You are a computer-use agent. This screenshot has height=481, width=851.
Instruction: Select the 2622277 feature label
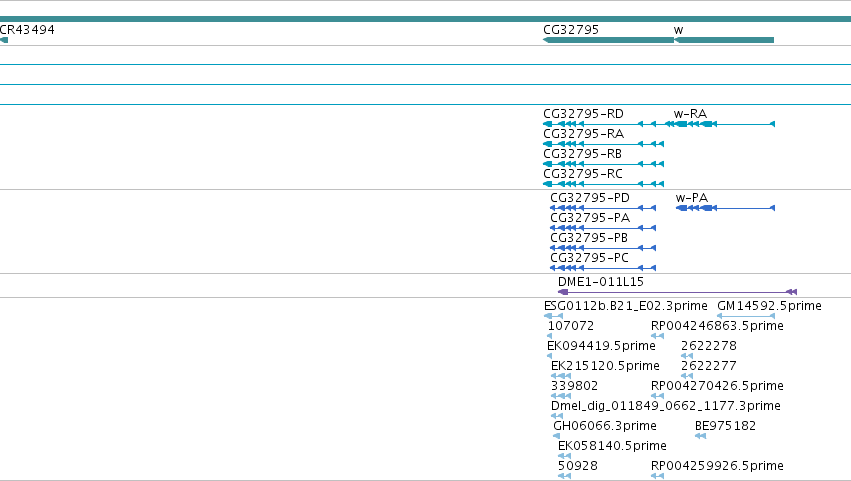coord(709,366)
